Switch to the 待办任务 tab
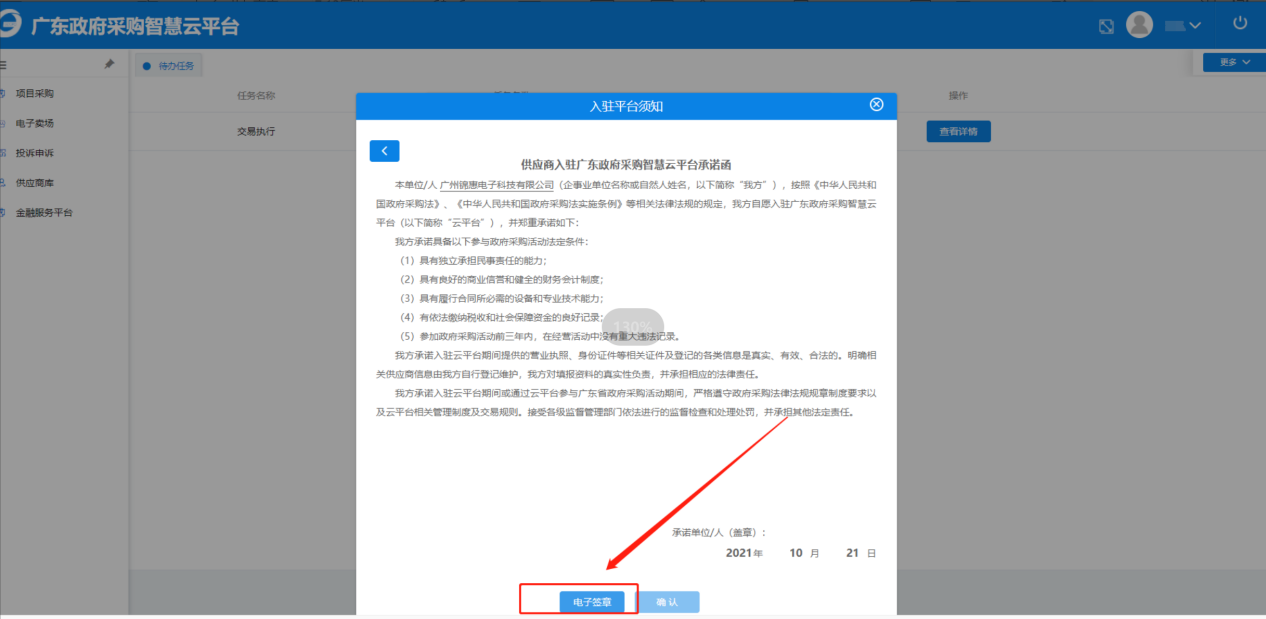This screenshot has height=619, width=1266. 169,66
